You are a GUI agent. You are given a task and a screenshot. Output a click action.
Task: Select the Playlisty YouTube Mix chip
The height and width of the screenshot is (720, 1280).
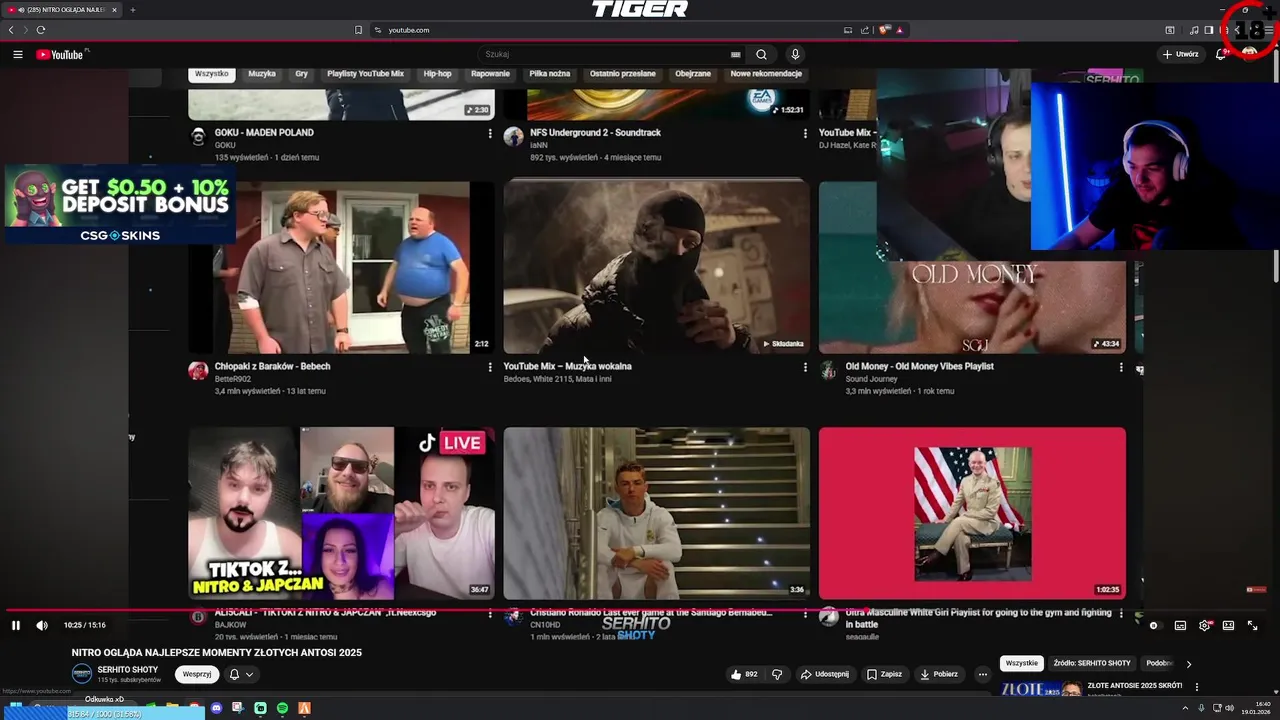(x=365, y=74)
